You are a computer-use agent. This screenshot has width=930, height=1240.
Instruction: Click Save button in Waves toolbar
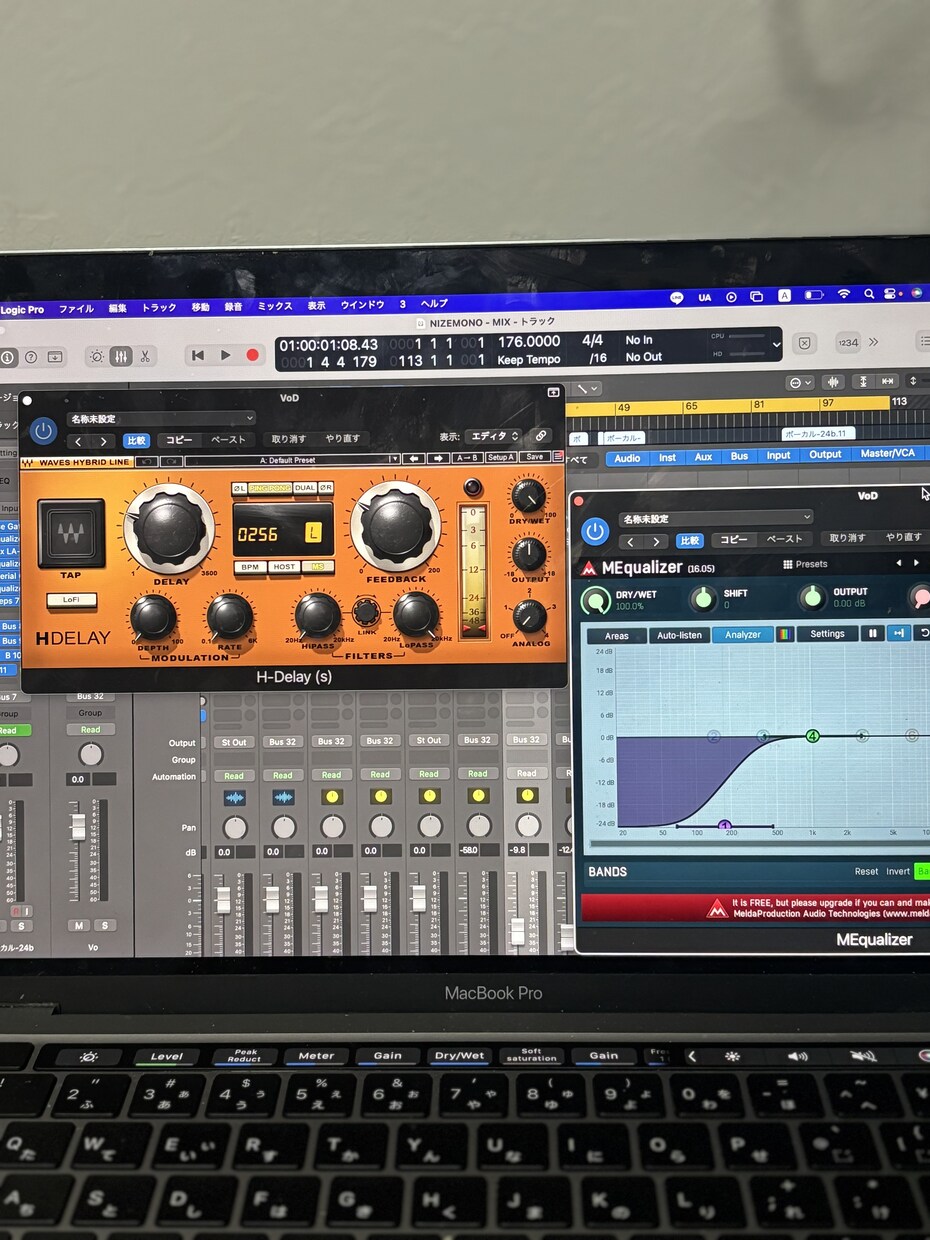[535, 457]
